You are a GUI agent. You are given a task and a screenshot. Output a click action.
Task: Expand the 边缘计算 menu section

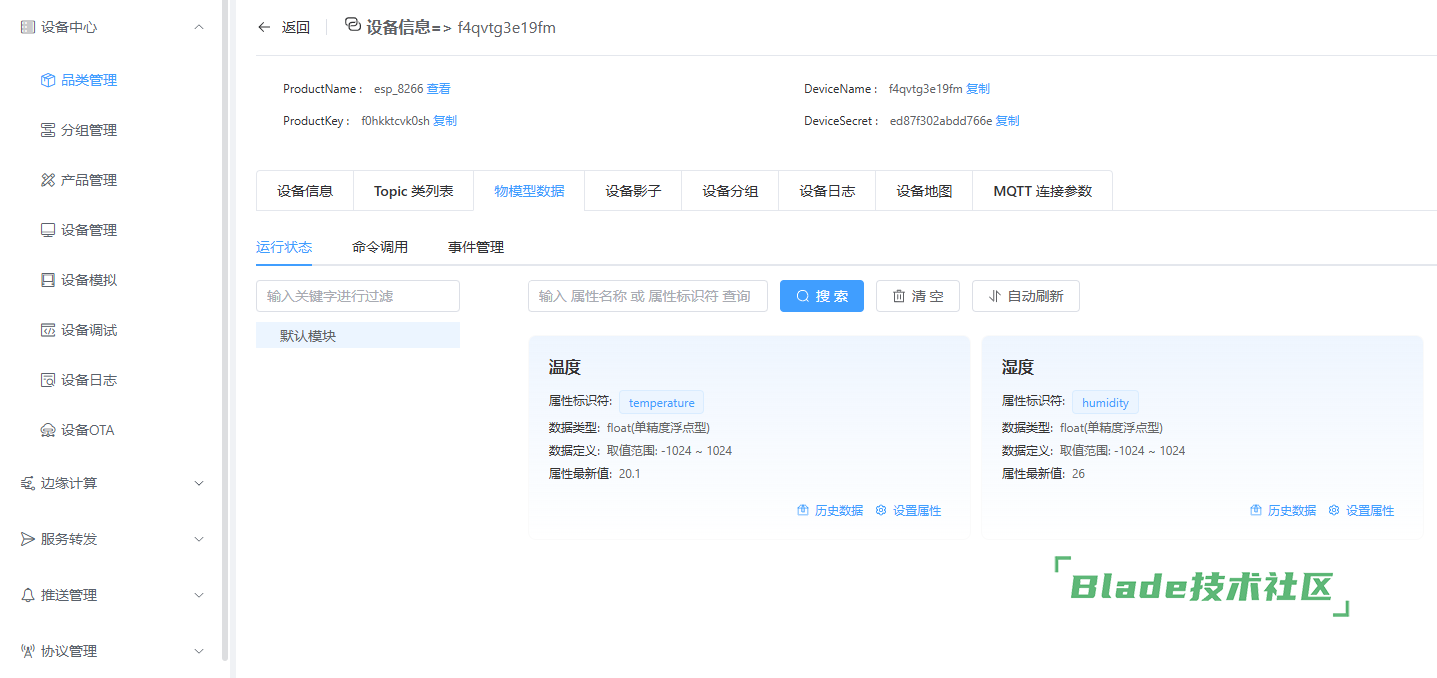198,483
